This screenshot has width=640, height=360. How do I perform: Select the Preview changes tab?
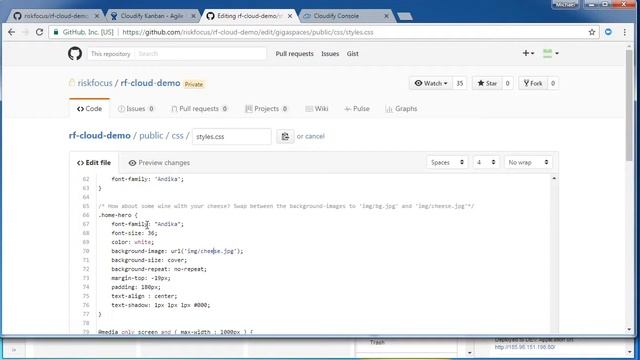[x=159, y=162]
